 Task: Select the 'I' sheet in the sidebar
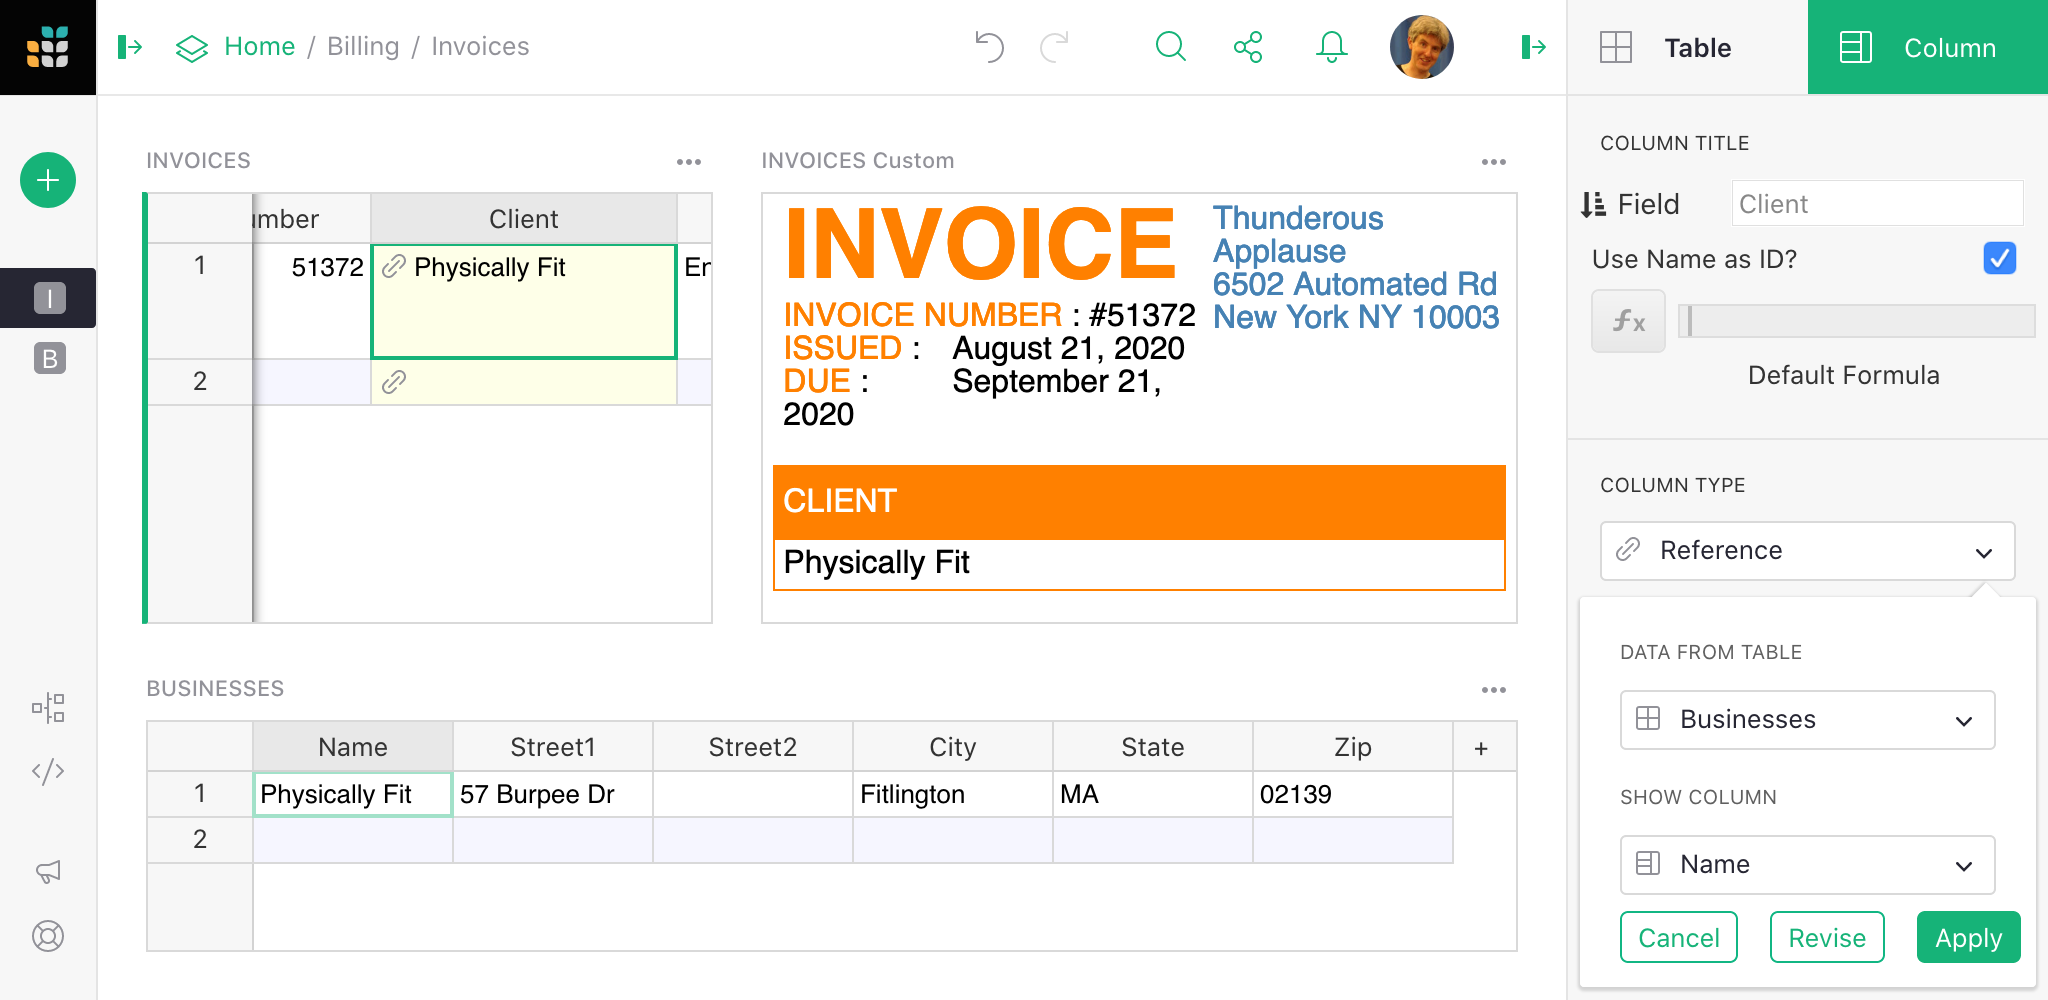[x=47, y=298]
